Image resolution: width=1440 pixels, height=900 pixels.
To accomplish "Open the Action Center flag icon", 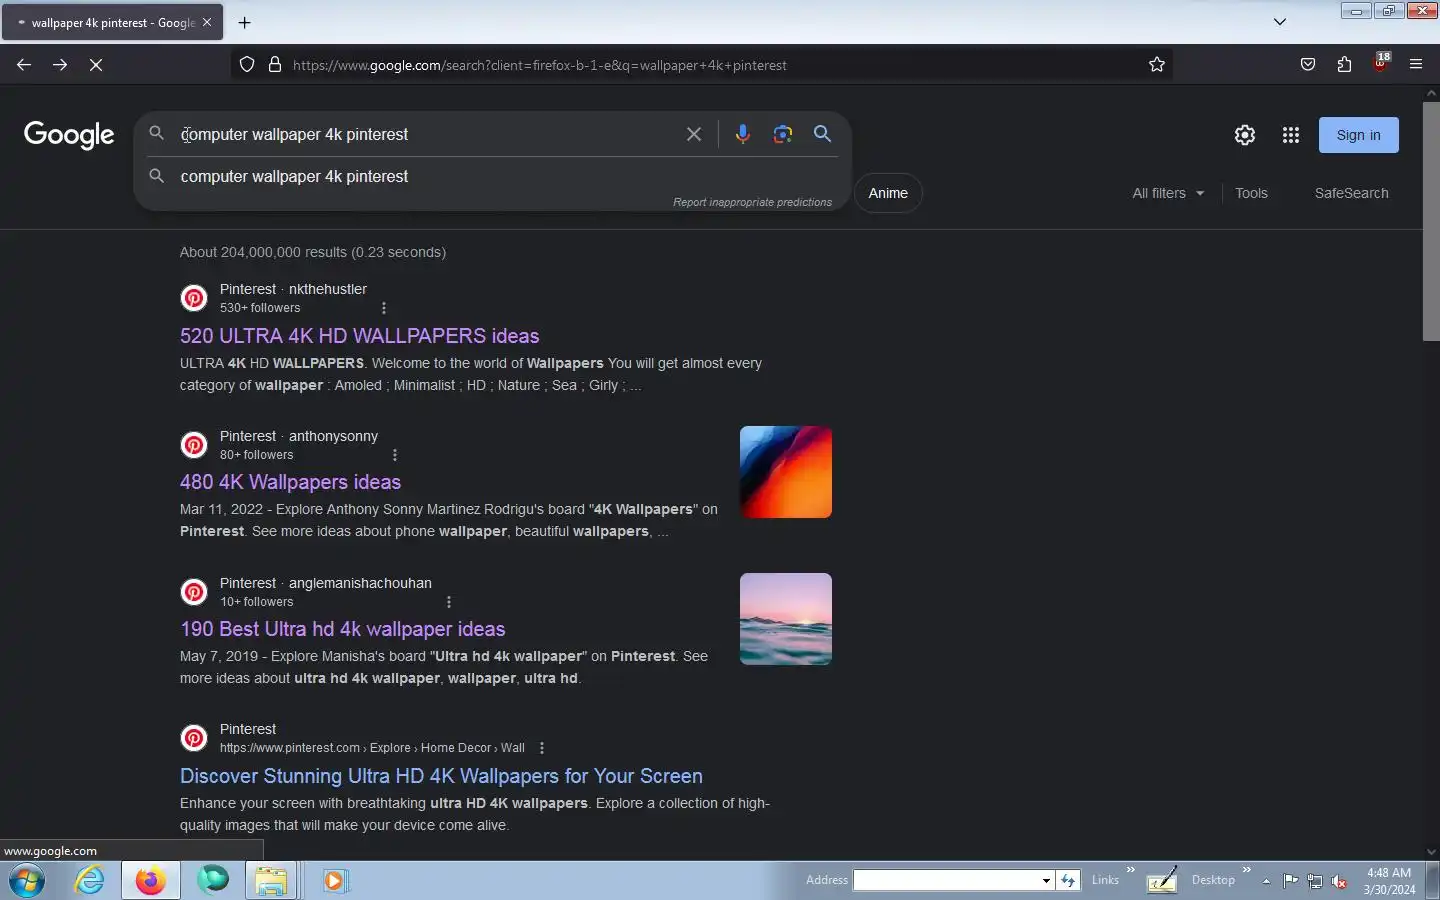I will pos(1291,881).
